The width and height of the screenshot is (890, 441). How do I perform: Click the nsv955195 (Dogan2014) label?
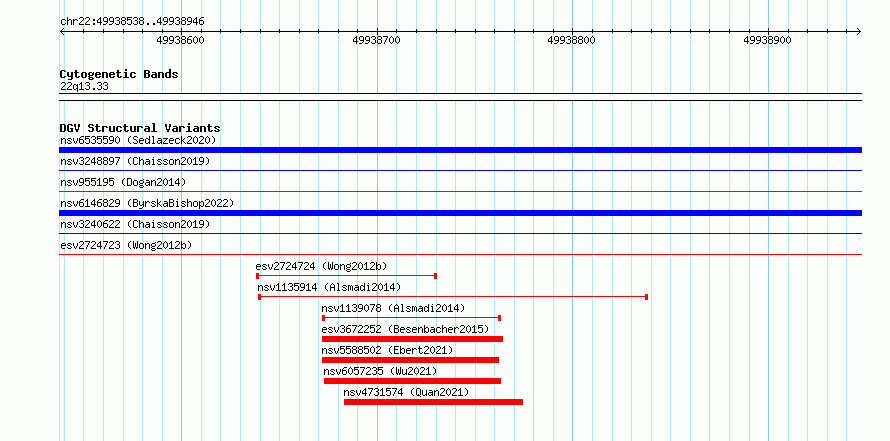pyautogui.click(x=123, y=182)
